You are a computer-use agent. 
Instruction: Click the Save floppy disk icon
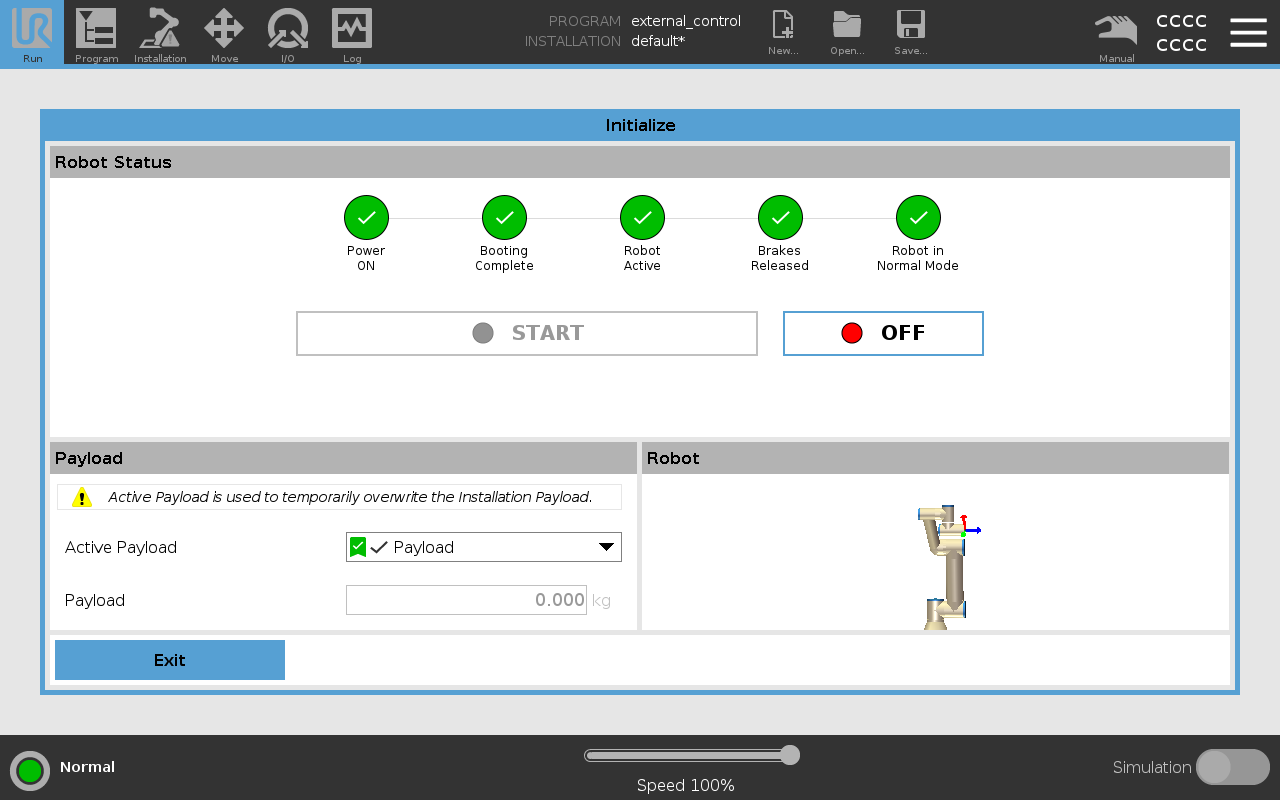pyautogui.click(x=910, y=32)
